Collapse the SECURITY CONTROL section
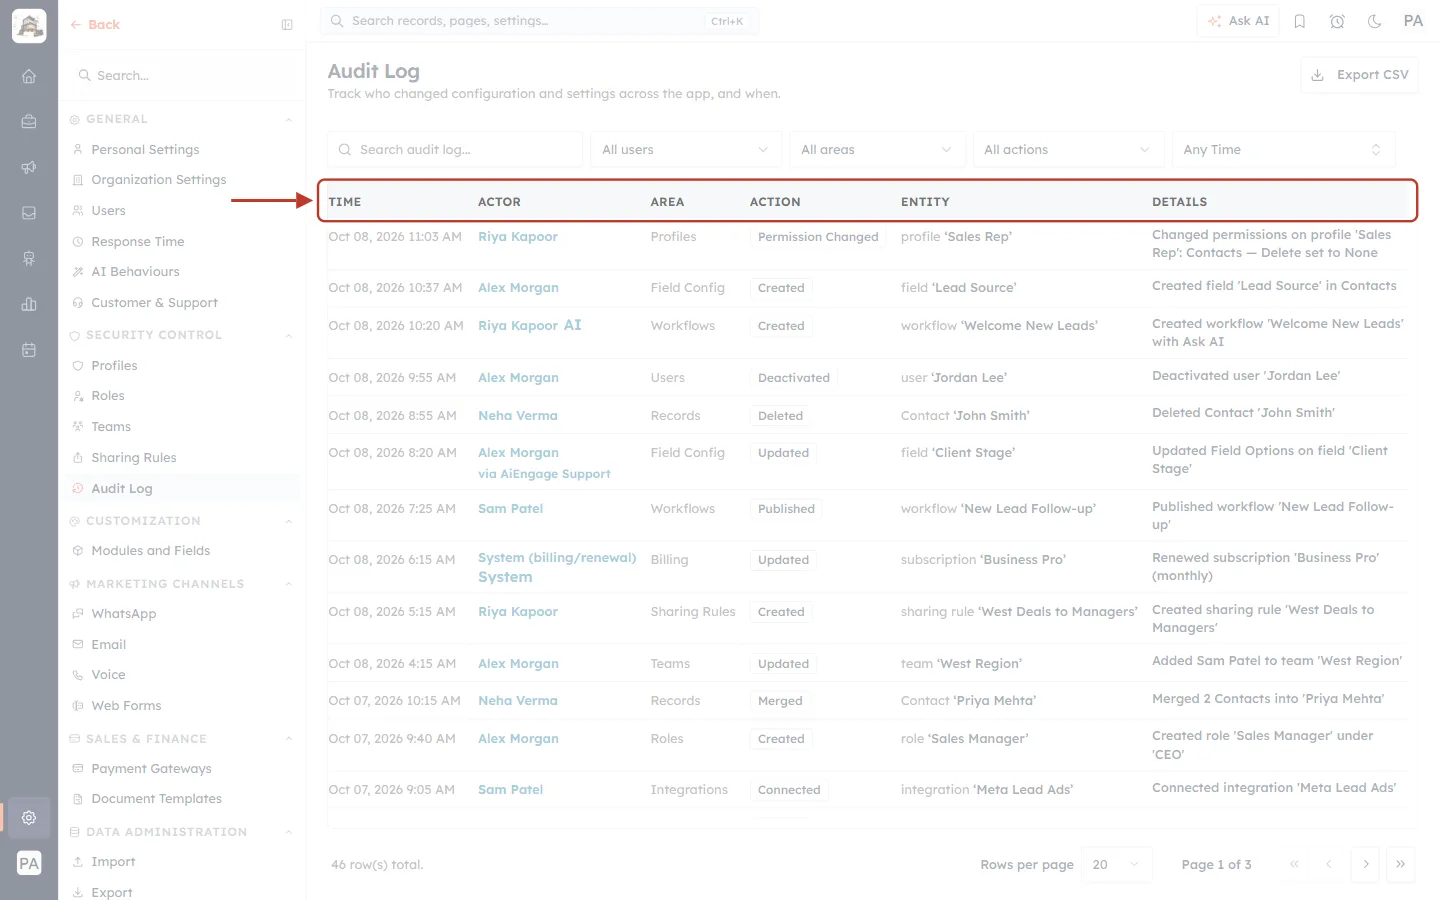The image size is (1440, 900). [x=289, y=336]
